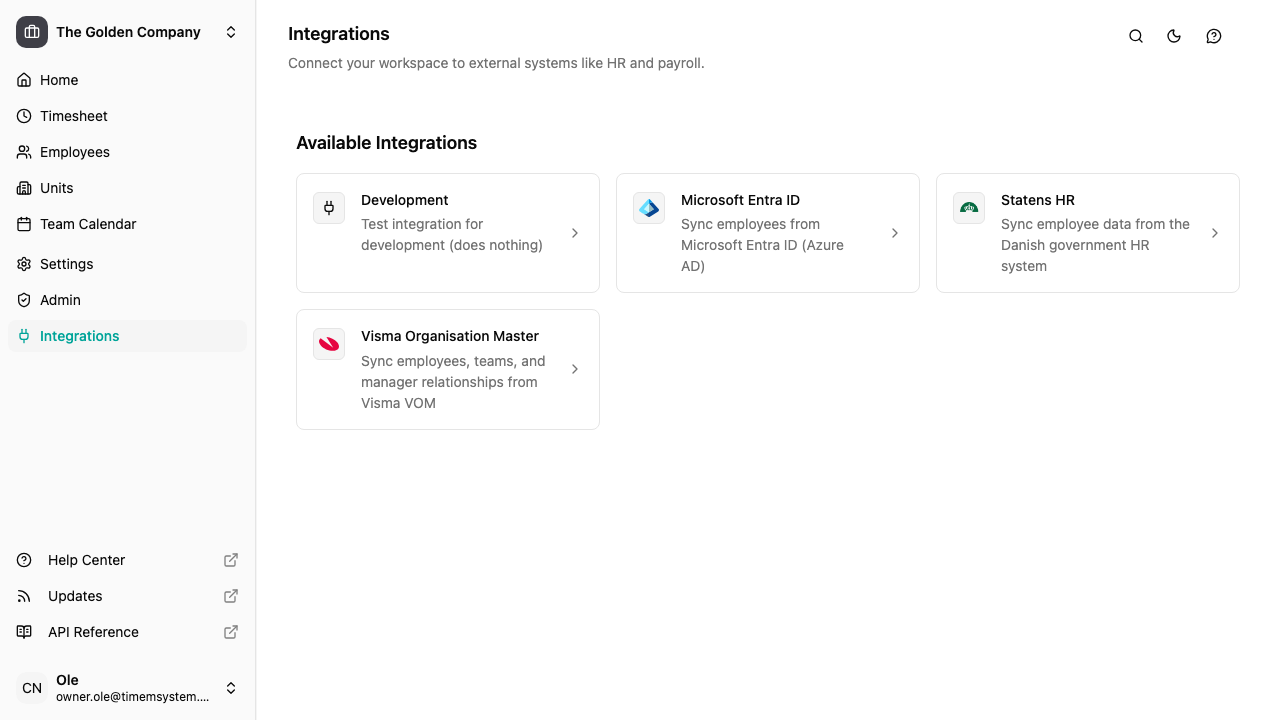Open the Updates feed
The image size is (1280, 720).
[x=75, y=596]
